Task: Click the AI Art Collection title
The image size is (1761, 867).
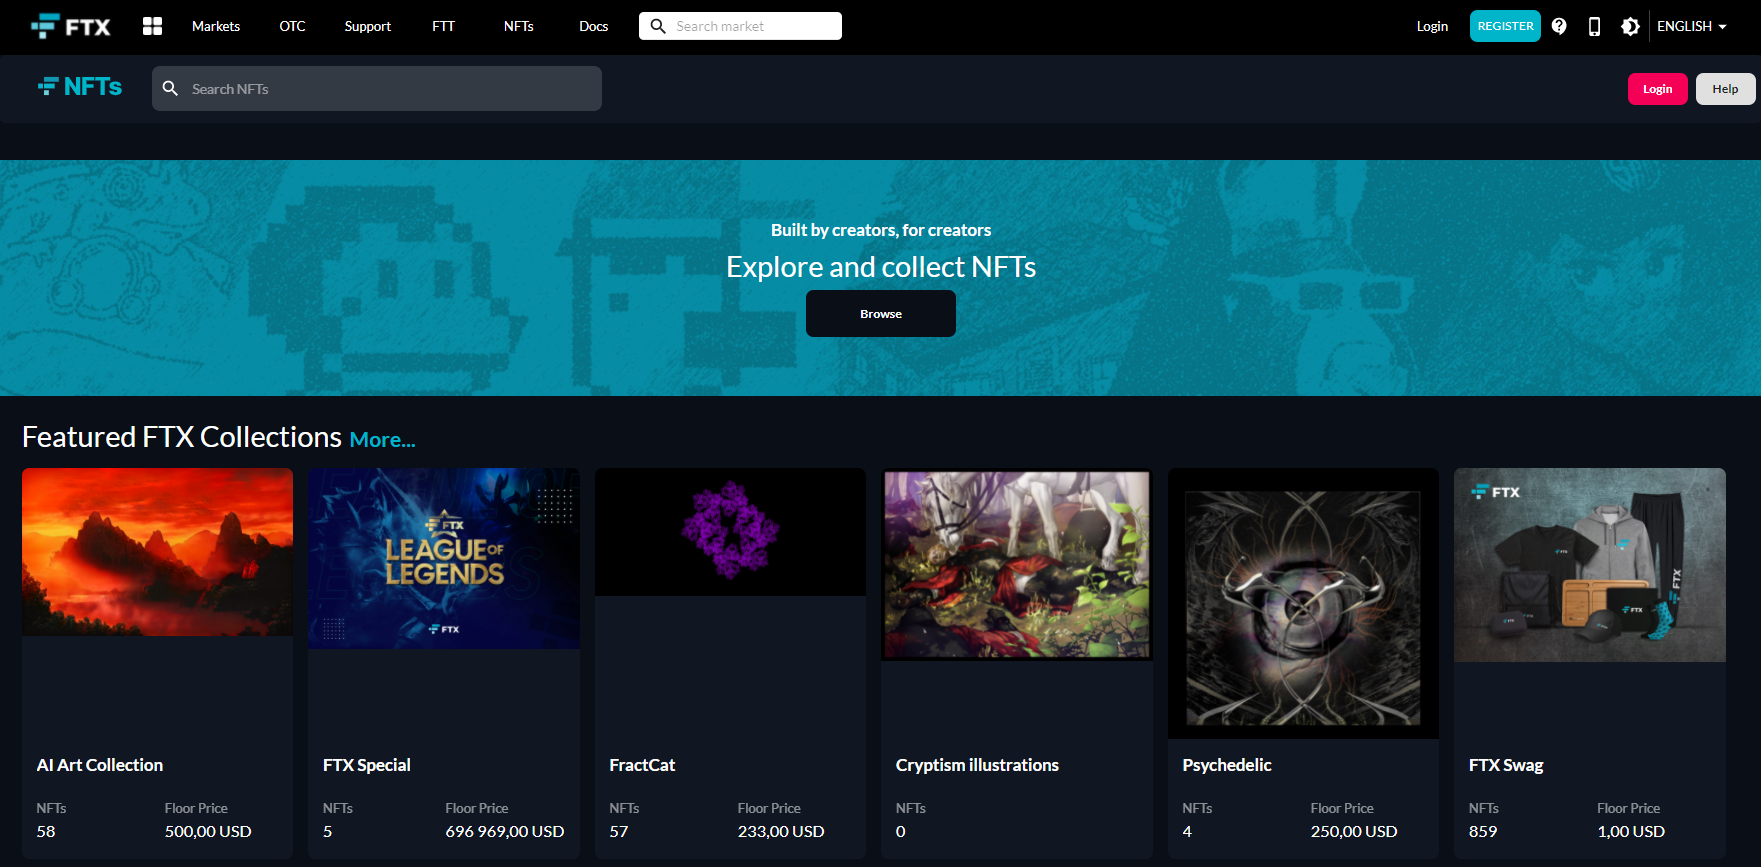Action: pyautogui.click(x=100, y=765)
